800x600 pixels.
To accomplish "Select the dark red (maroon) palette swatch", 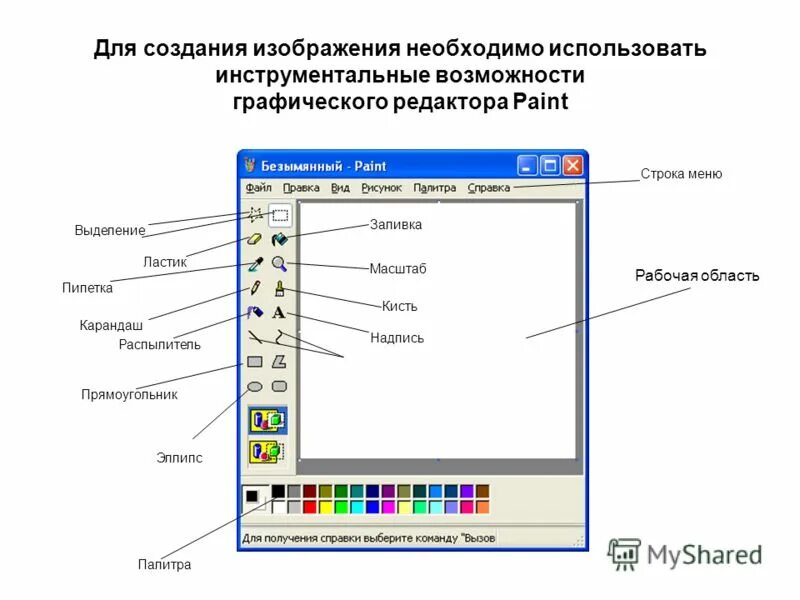I will tap(310, 491).
